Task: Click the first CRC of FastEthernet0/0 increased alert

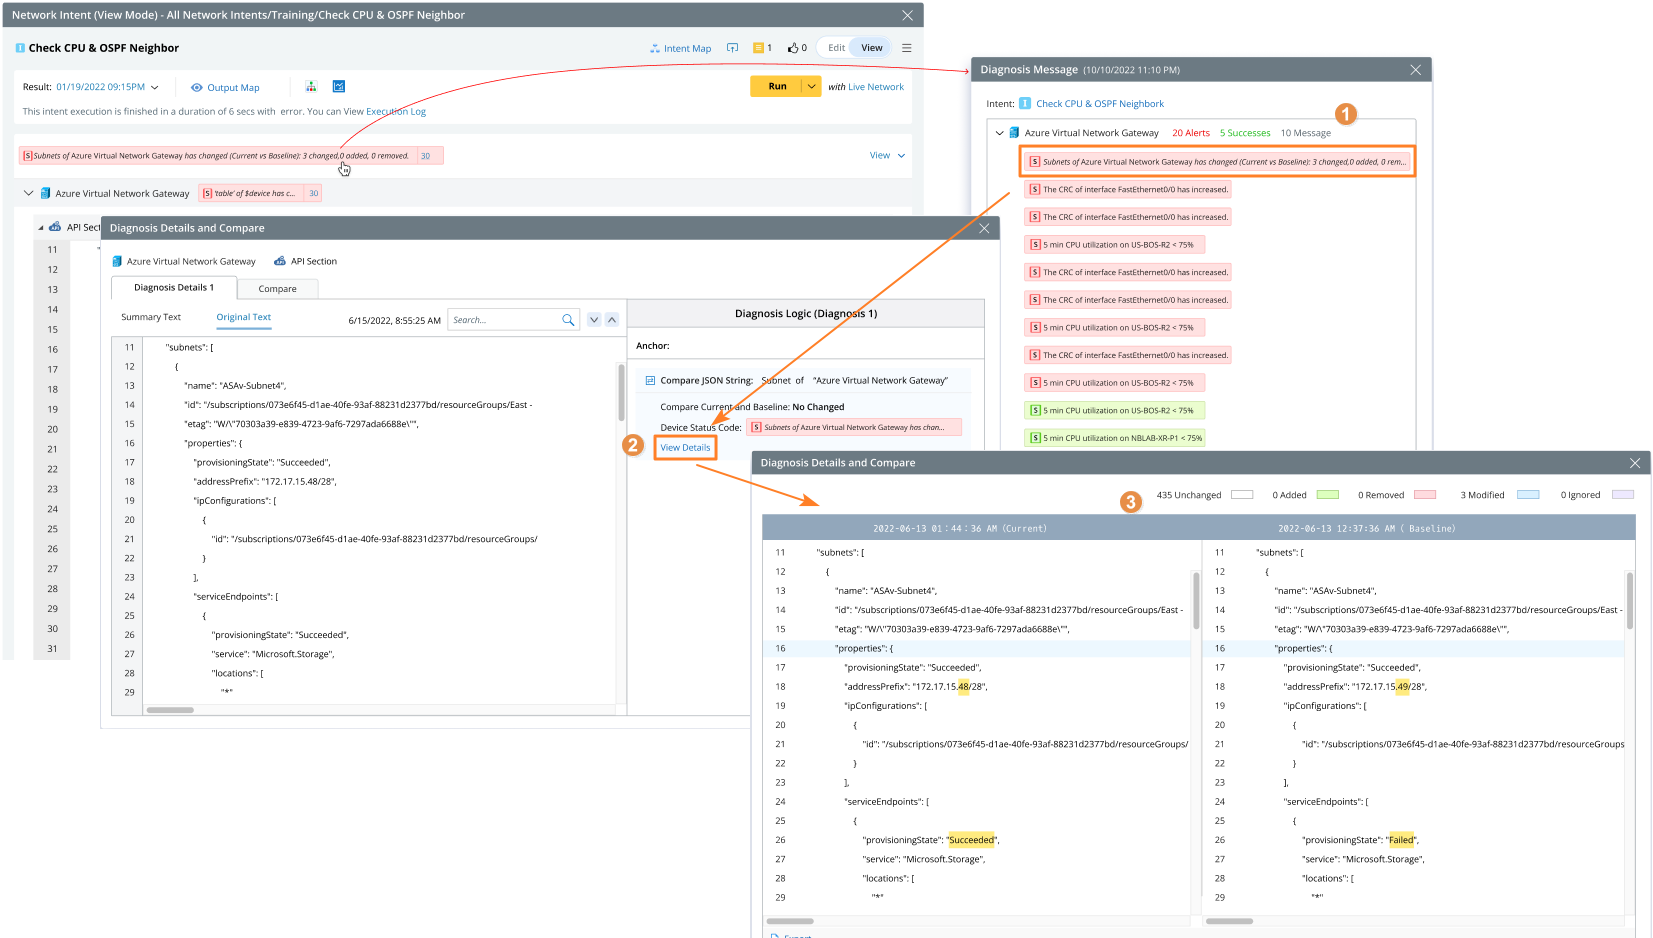Action: point(1128,189)
